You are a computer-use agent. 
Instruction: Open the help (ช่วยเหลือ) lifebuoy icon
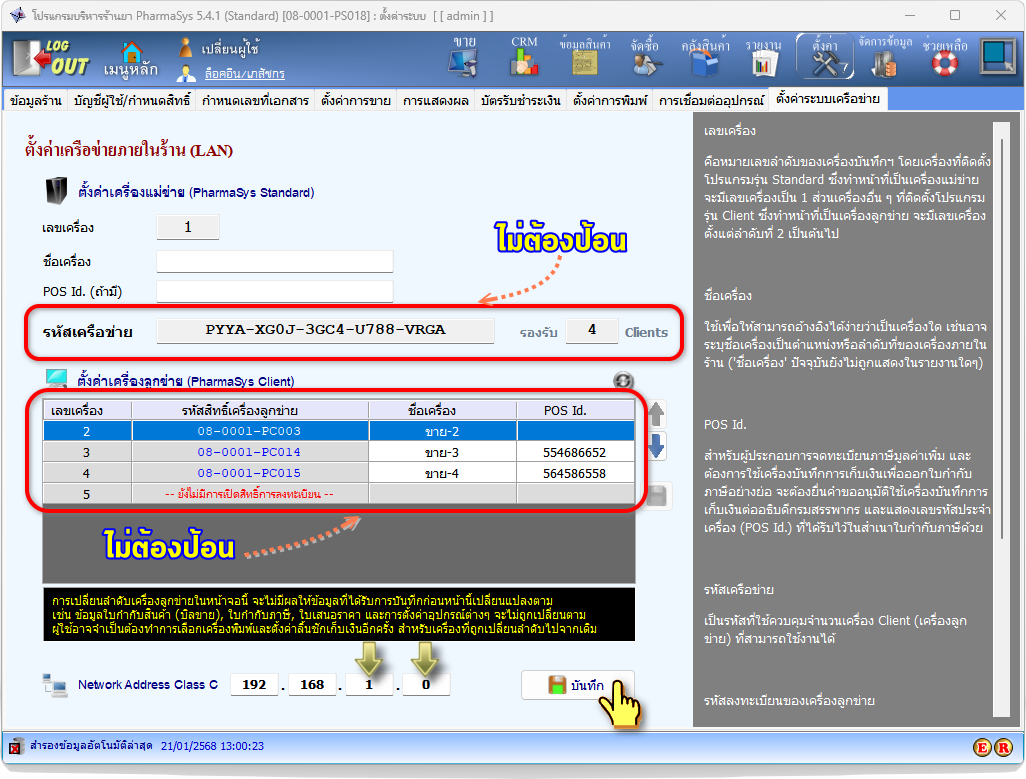(x=945, y=58)
